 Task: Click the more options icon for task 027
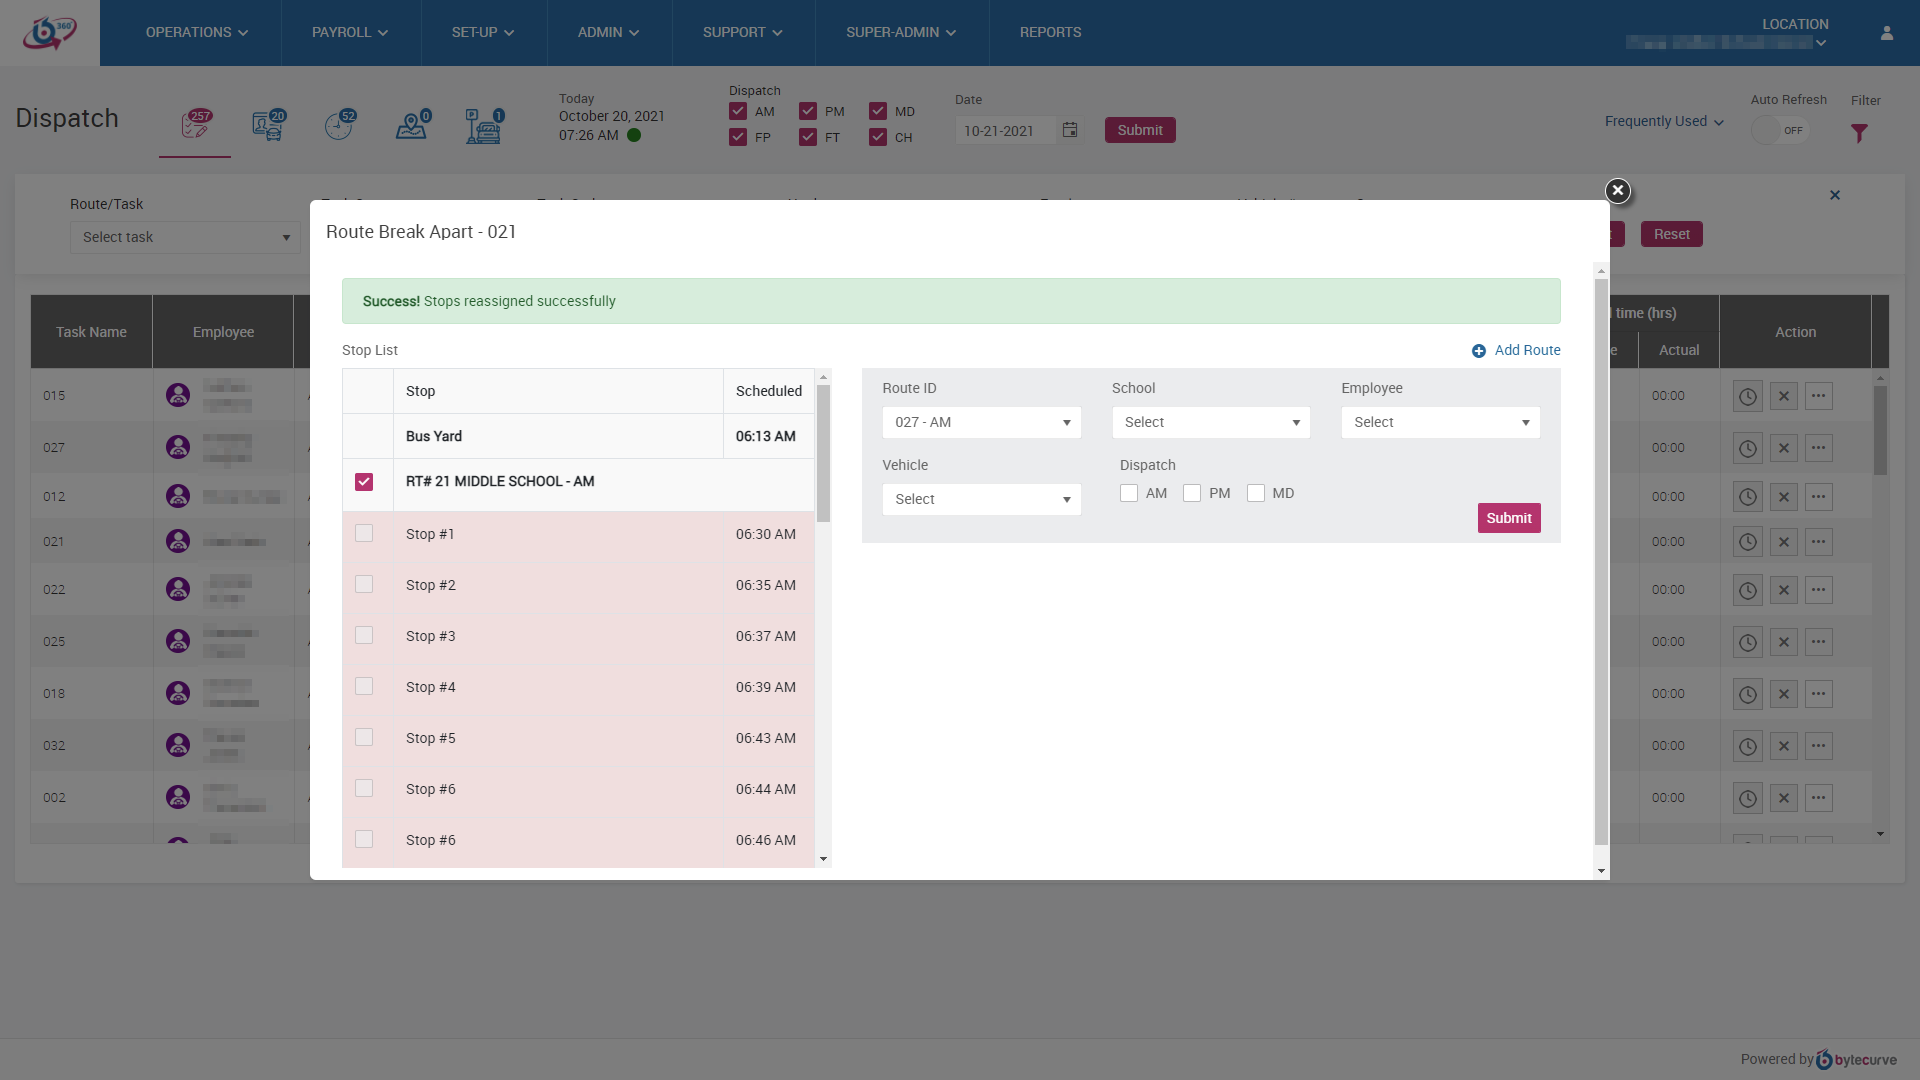tap(1819, 448)
